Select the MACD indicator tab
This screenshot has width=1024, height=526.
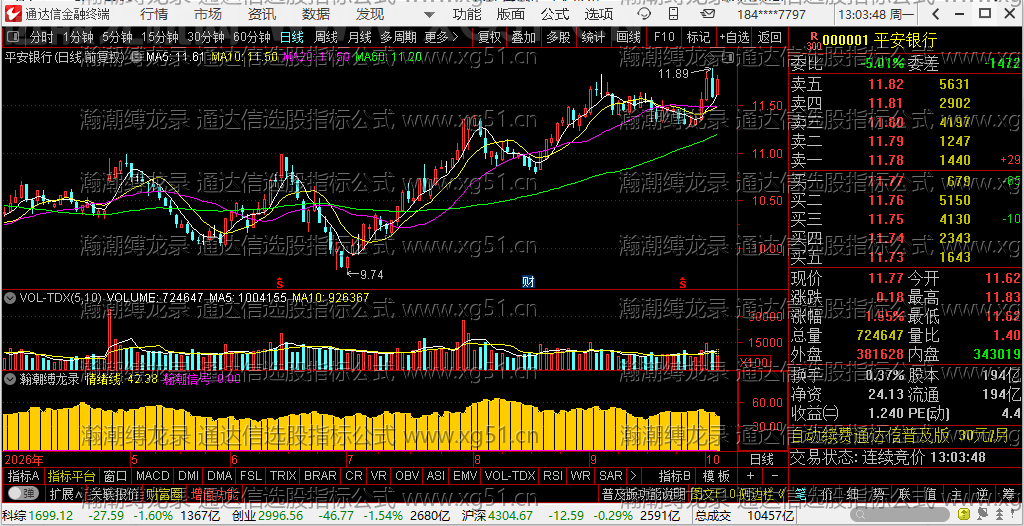(152, 475)
